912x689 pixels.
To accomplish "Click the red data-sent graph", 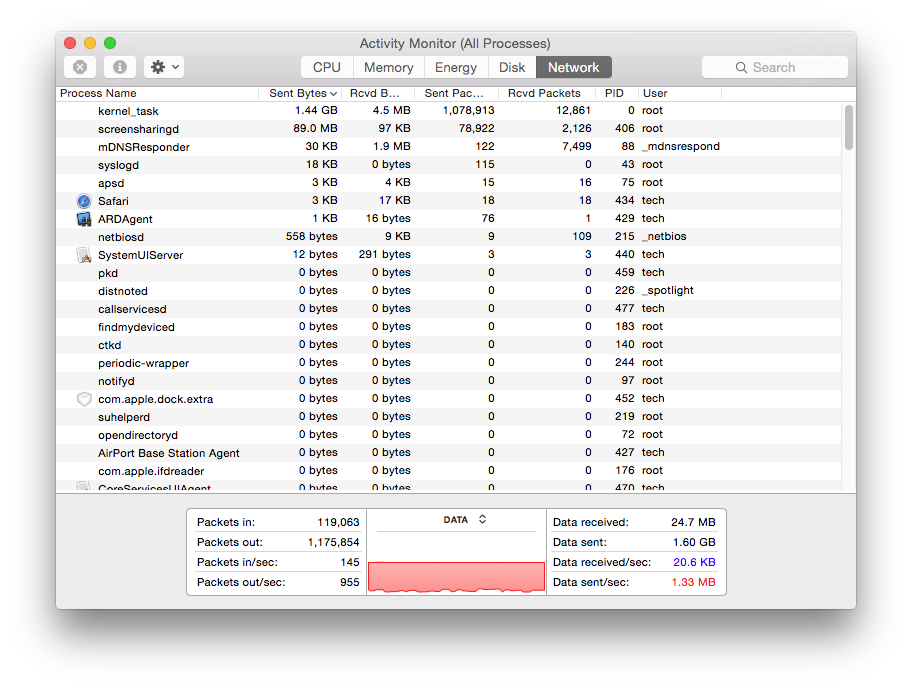I will click(457, 577).
